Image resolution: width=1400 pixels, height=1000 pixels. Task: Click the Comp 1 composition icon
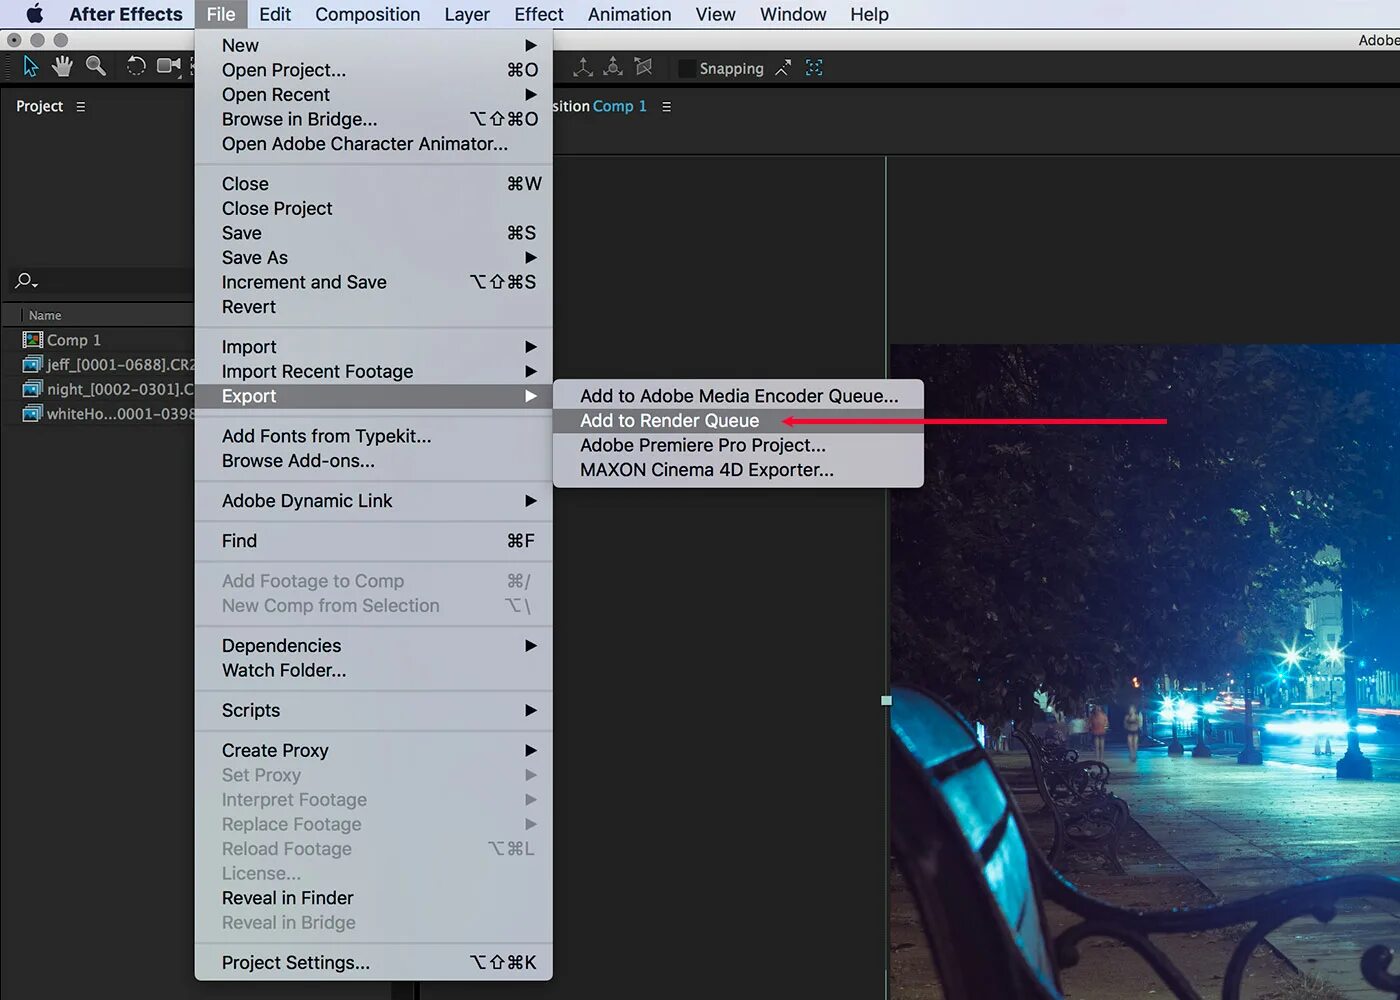point(33,340)
